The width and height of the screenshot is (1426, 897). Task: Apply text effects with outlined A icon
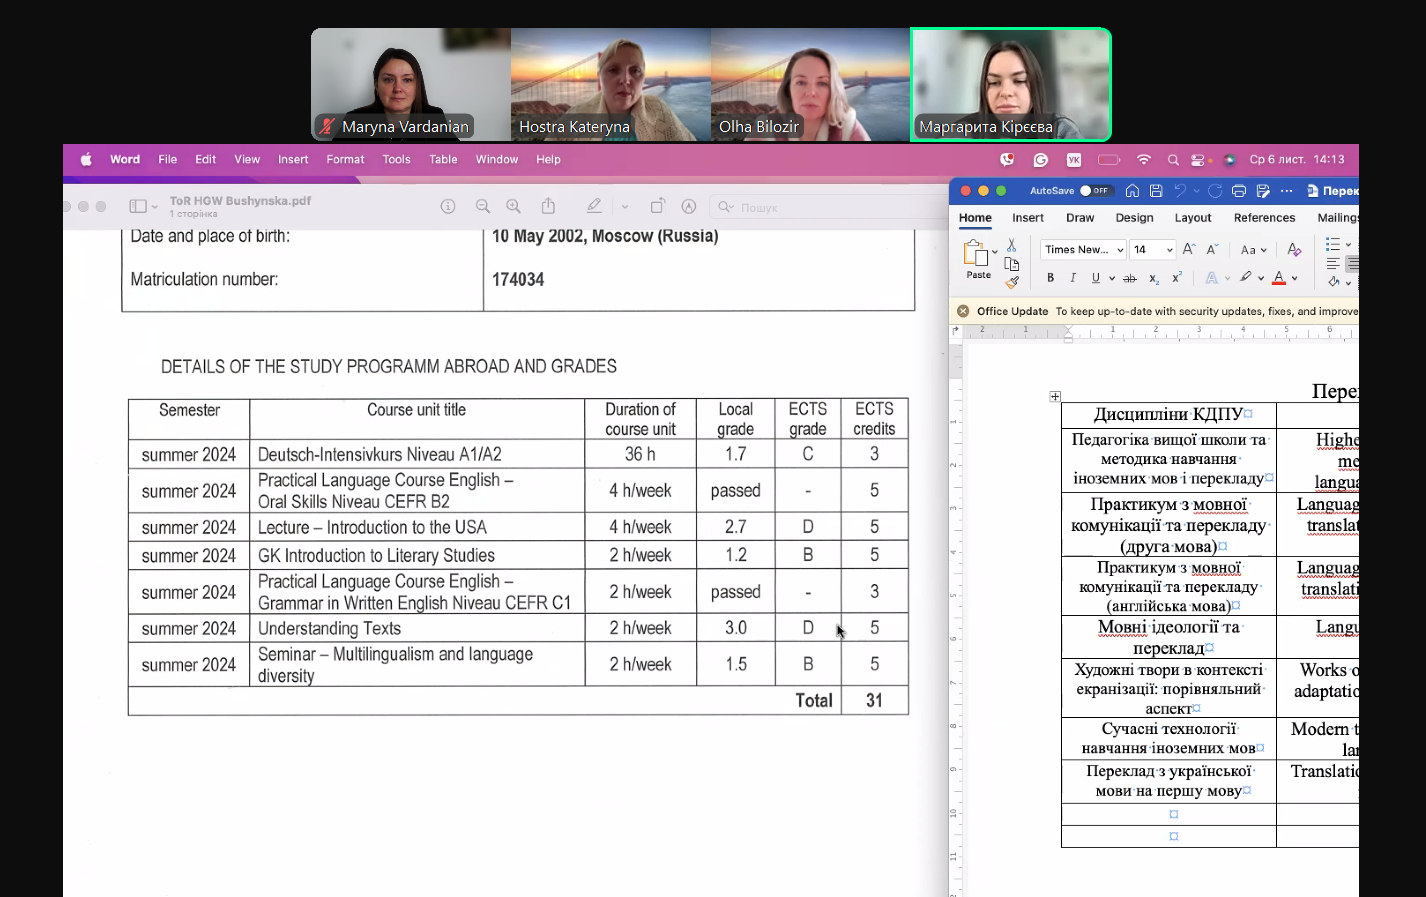tap(1212, 278)
